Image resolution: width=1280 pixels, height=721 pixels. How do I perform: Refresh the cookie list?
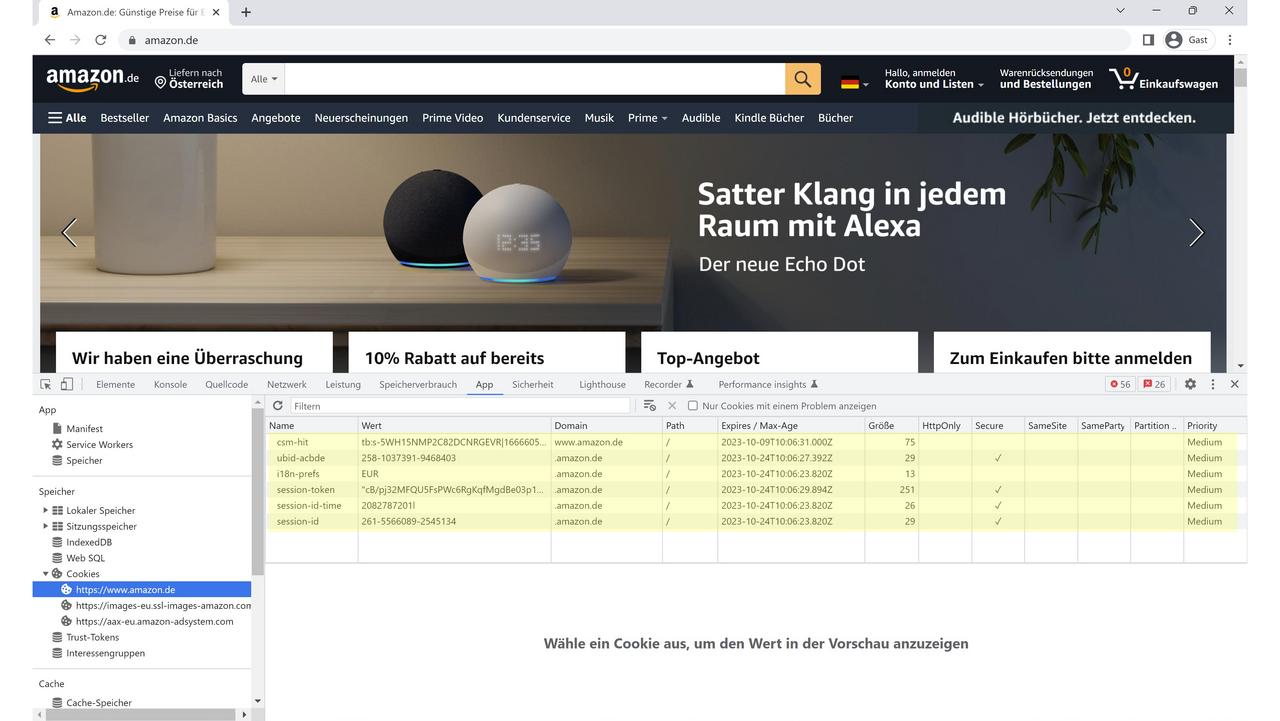pos(278,405)
